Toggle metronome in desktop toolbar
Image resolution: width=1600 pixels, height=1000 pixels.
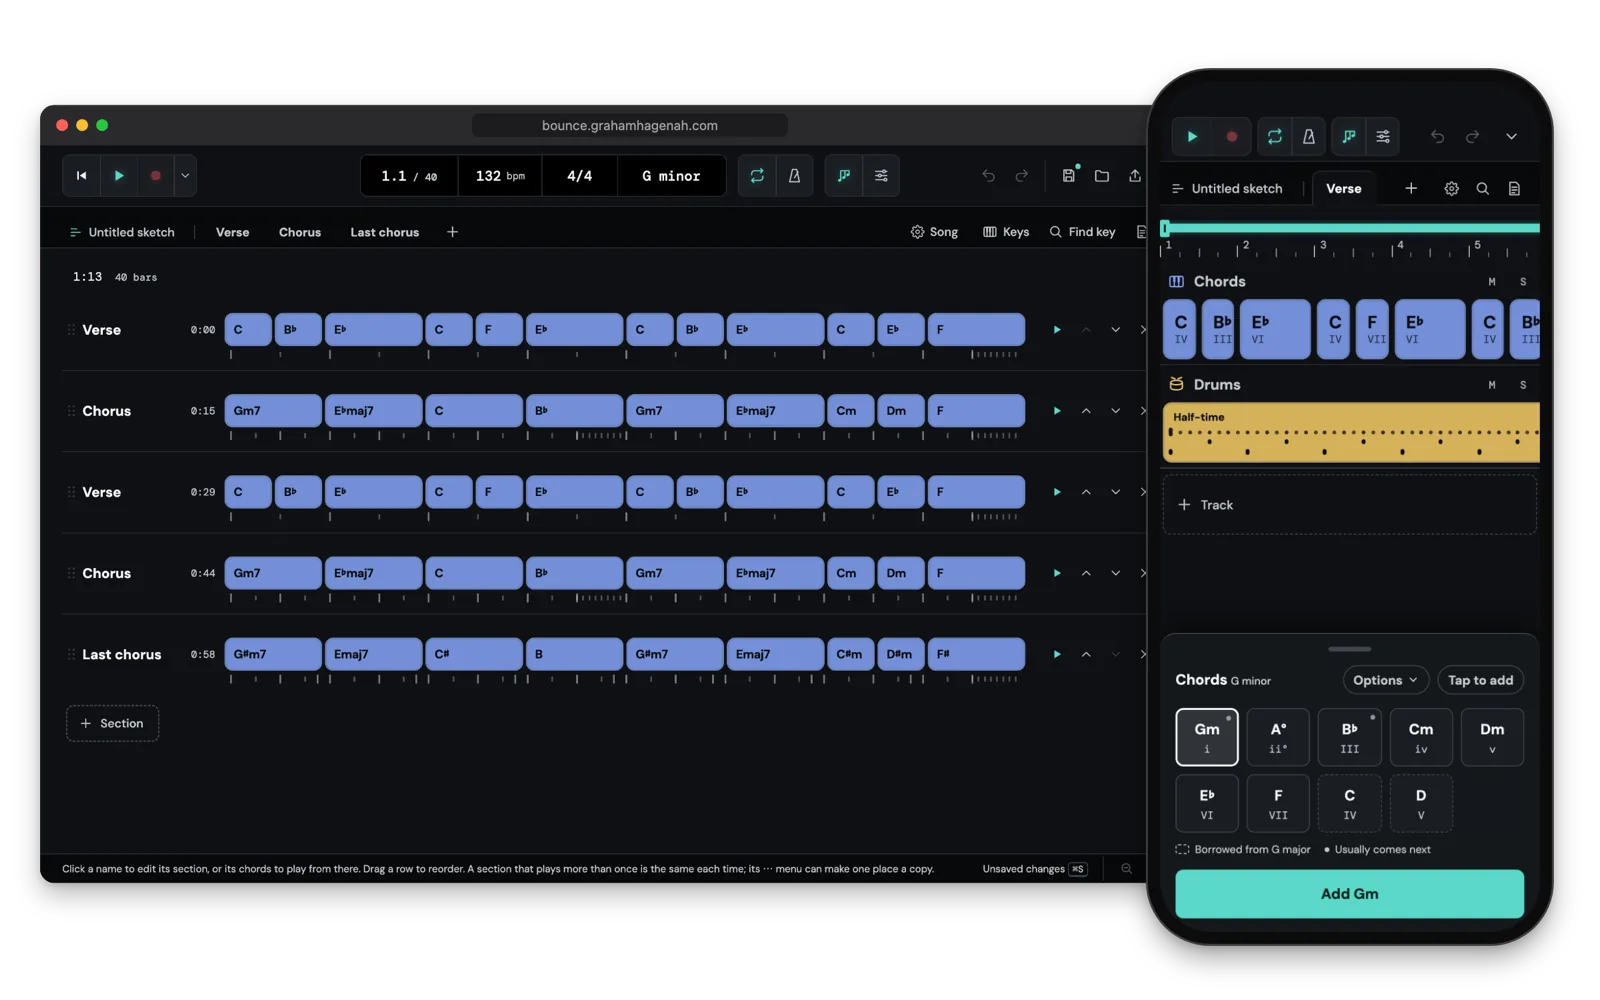[x=794, y=176]
